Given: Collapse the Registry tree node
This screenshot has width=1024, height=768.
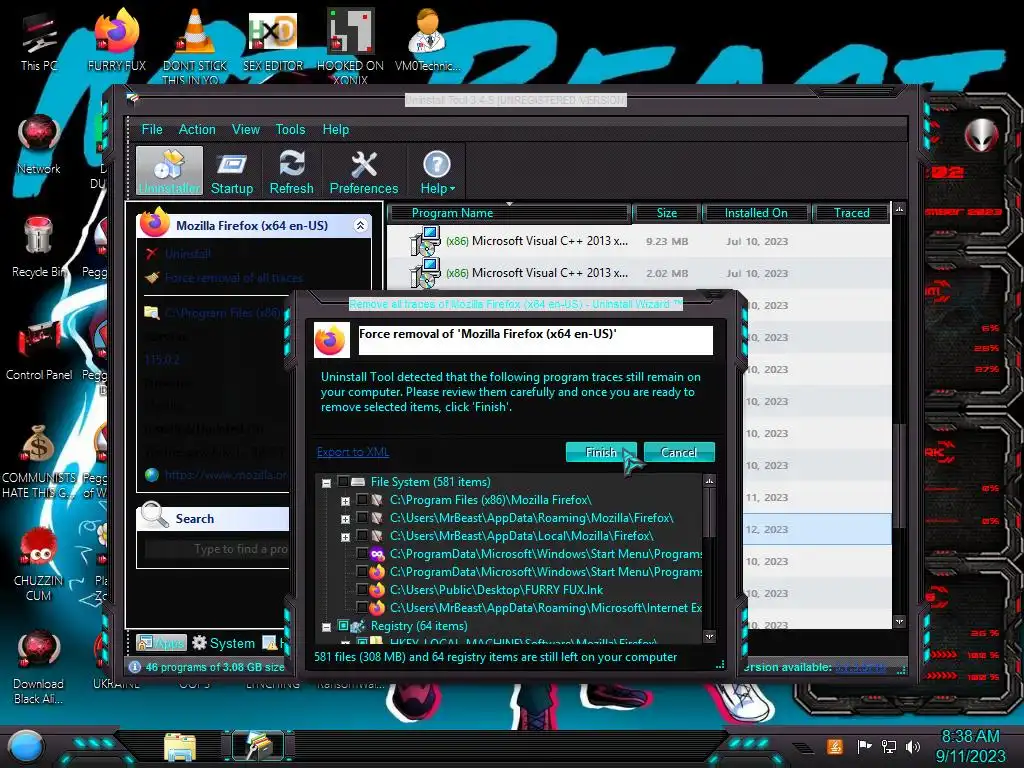Looking at the screenshot, I should (x=327, y=627).
